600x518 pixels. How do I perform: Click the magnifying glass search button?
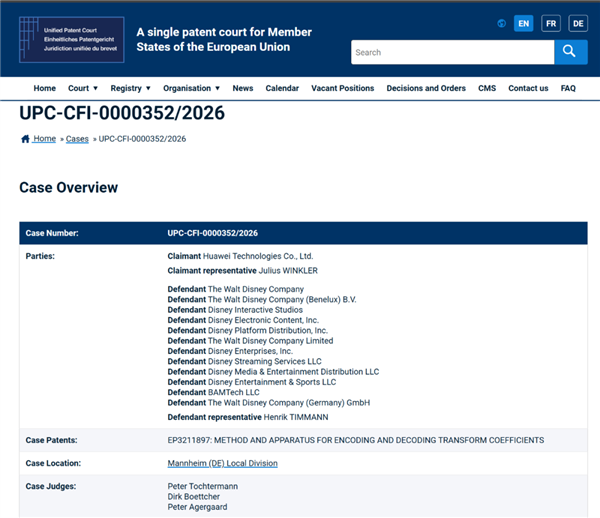click(571, 52)
